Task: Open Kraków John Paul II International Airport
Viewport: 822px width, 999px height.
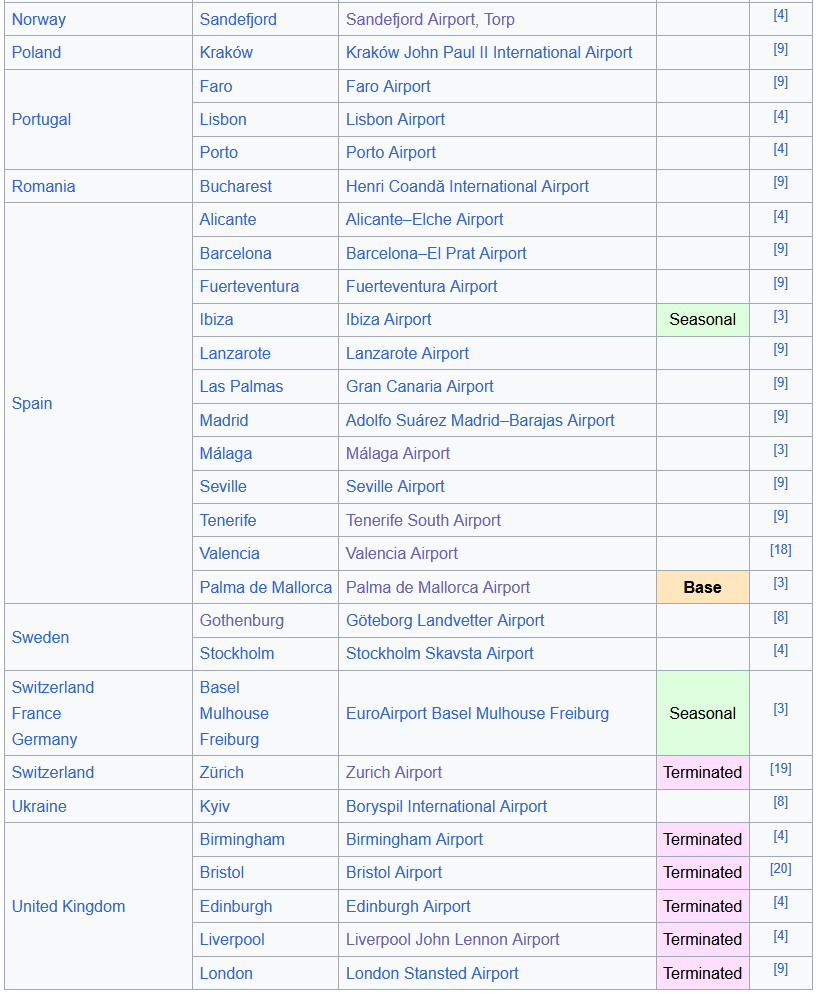Action: (489, 52)
